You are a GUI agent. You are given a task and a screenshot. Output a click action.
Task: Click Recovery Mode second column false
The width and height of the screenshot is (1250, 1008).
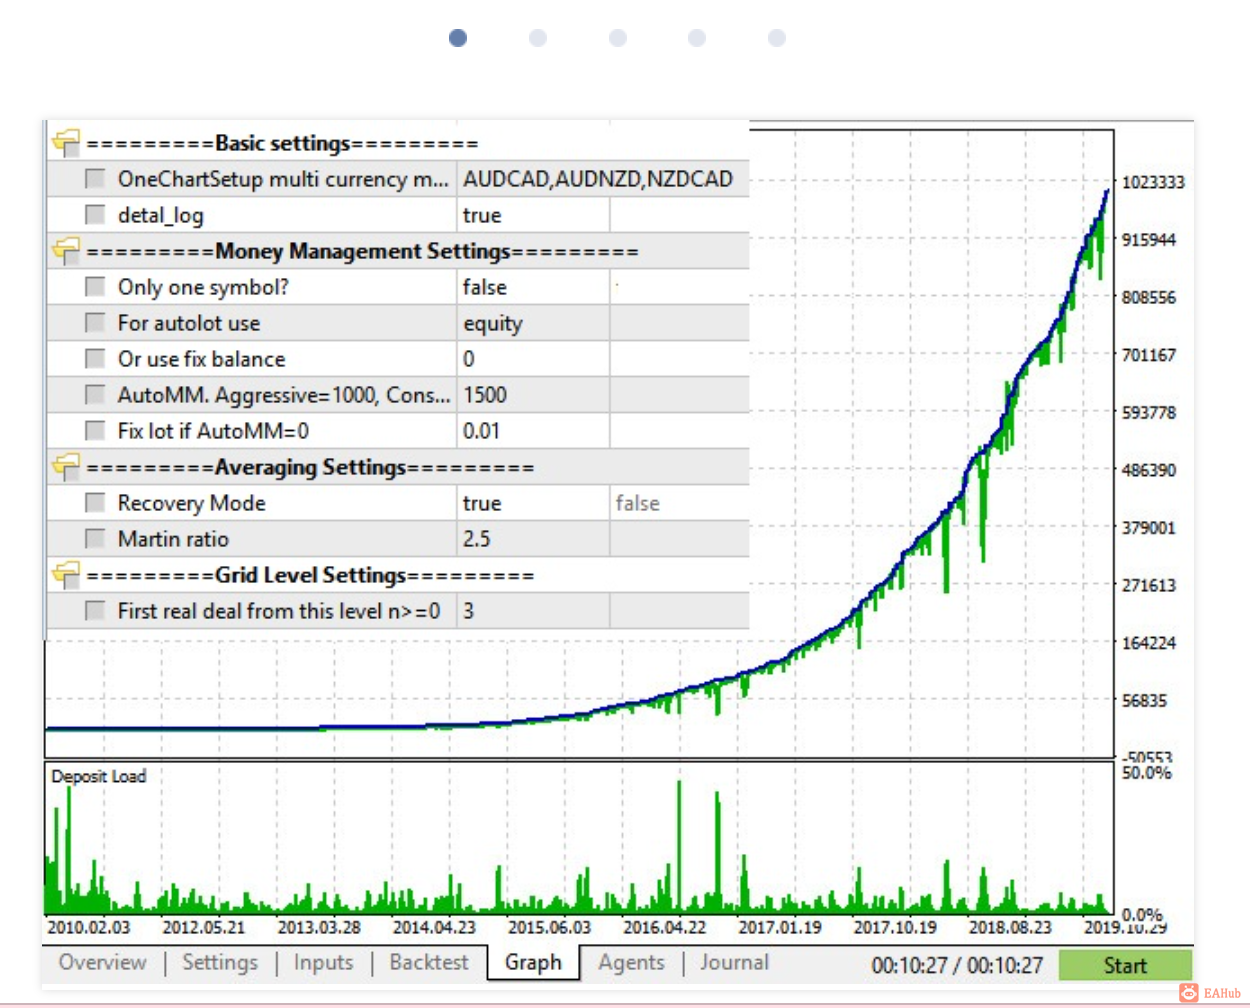pyautogui.click(x=679, y=503)
